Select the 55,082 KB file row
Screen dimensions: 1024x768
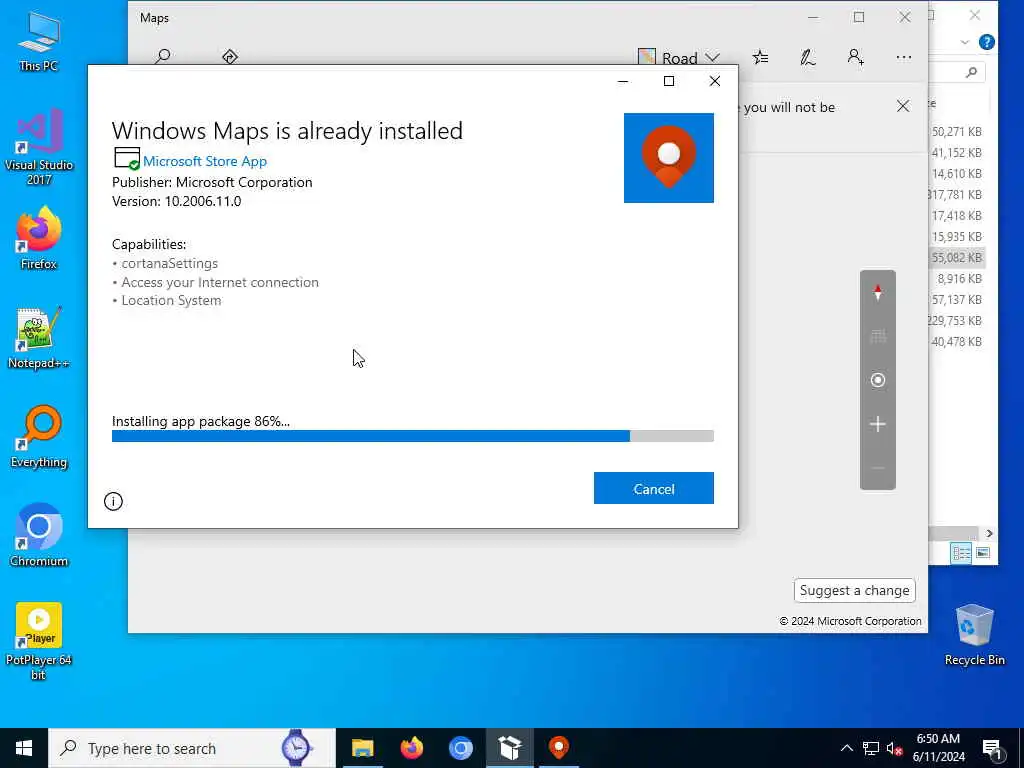coord(957,257)
